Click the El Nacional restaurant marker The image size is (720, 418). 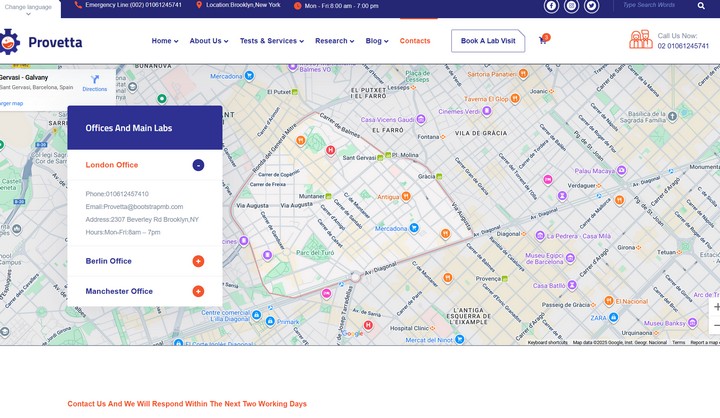pyautogui.click(x=609, y=301)
